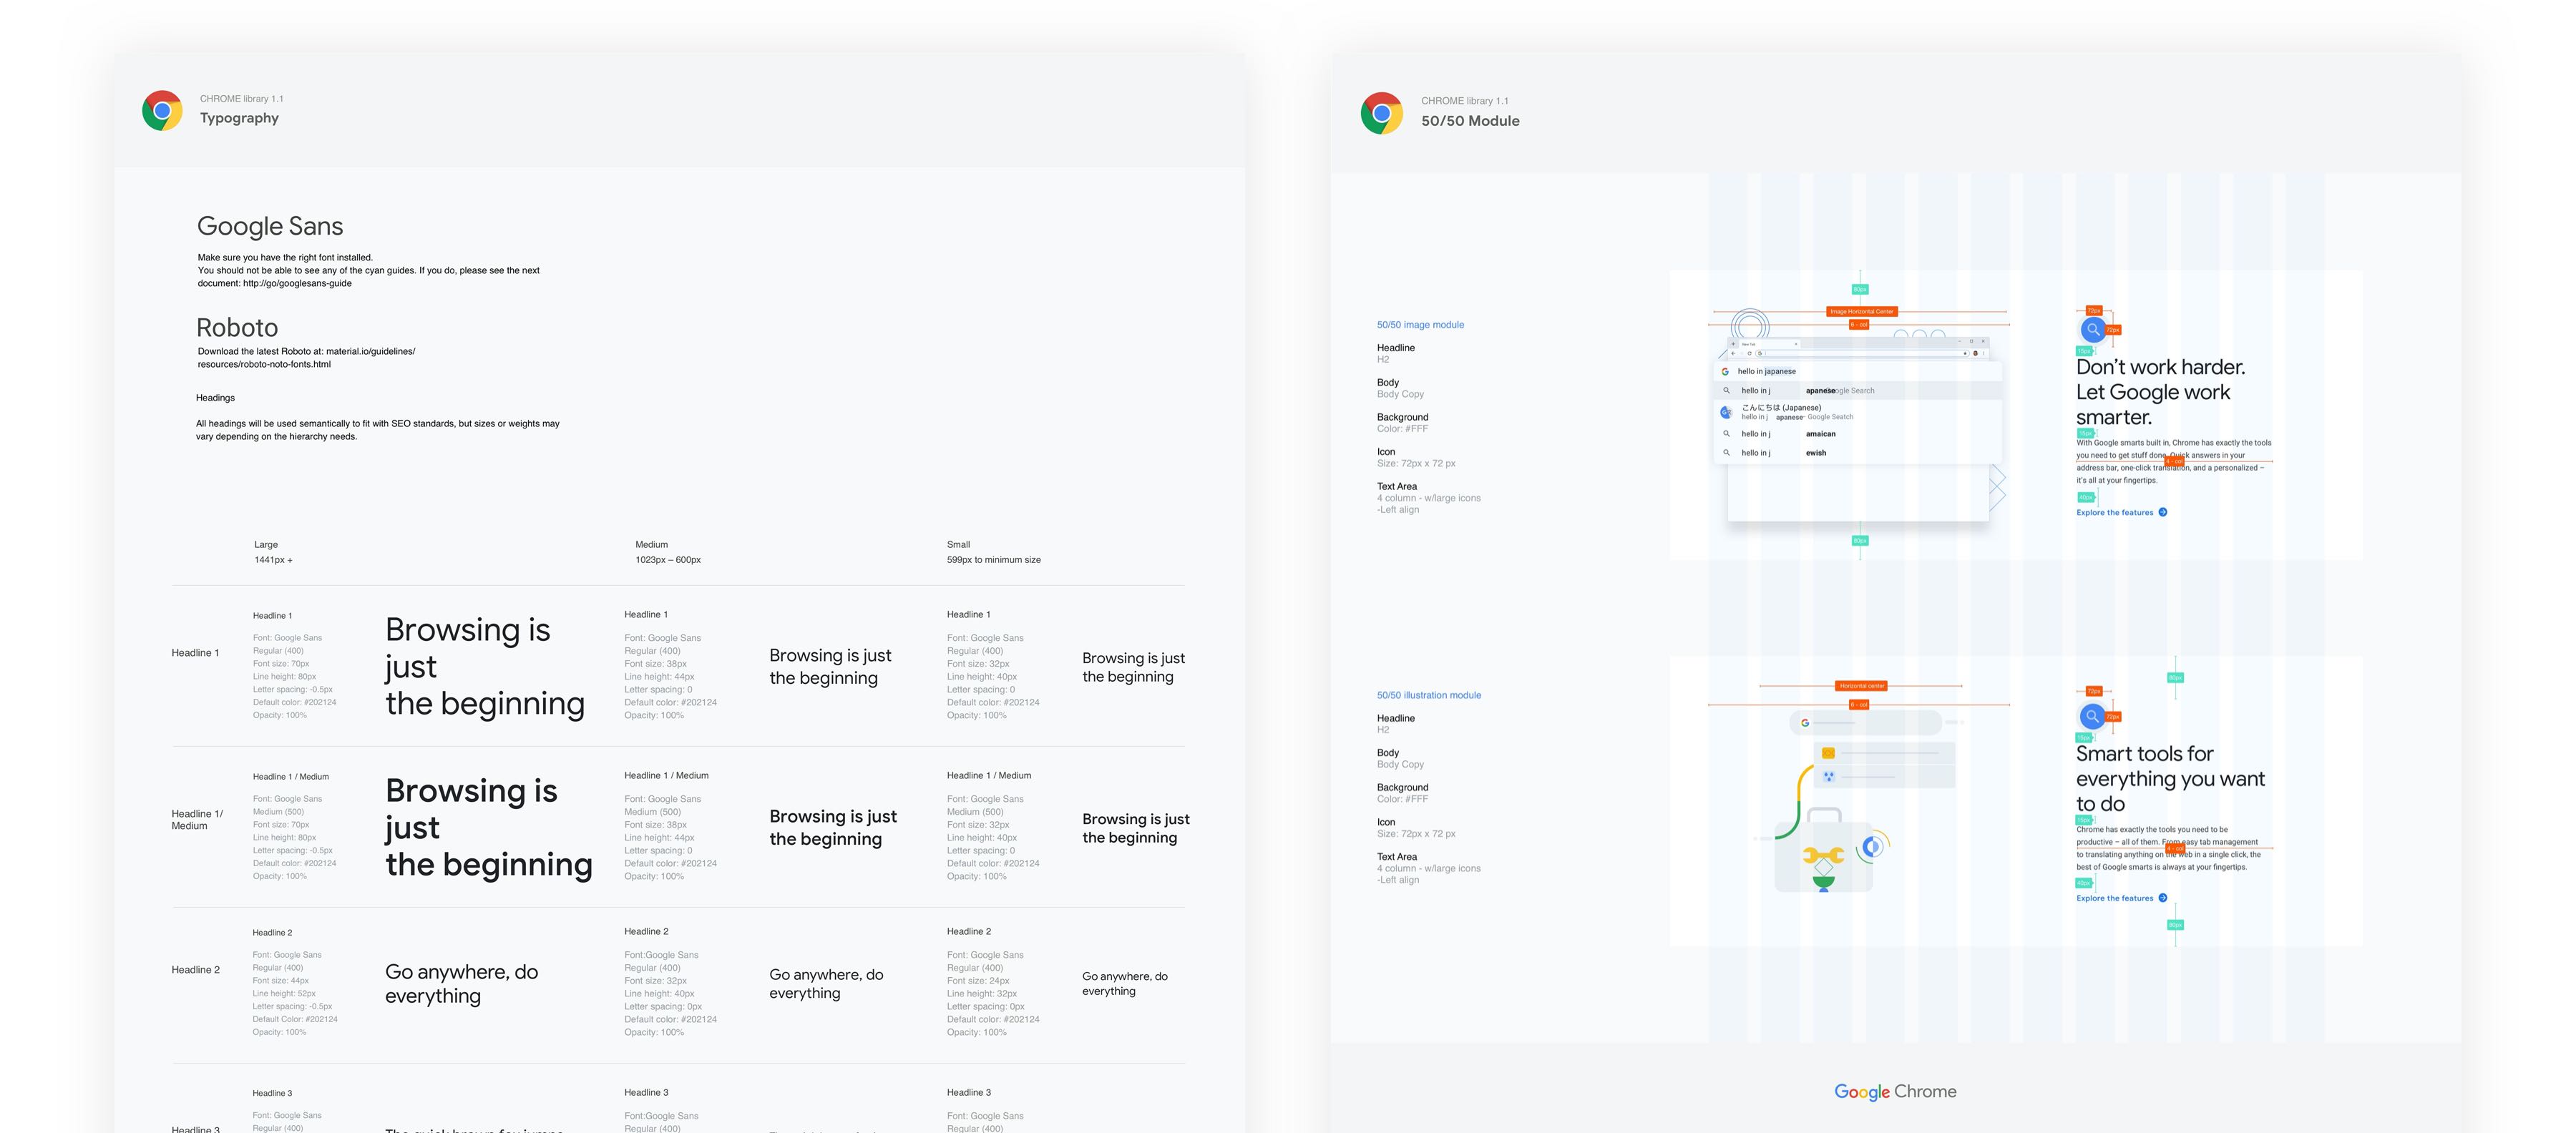Click Google G icon beside 'hello in japanese'
This screenshot has height=1133, width=2576.
tap(1725, 371)
